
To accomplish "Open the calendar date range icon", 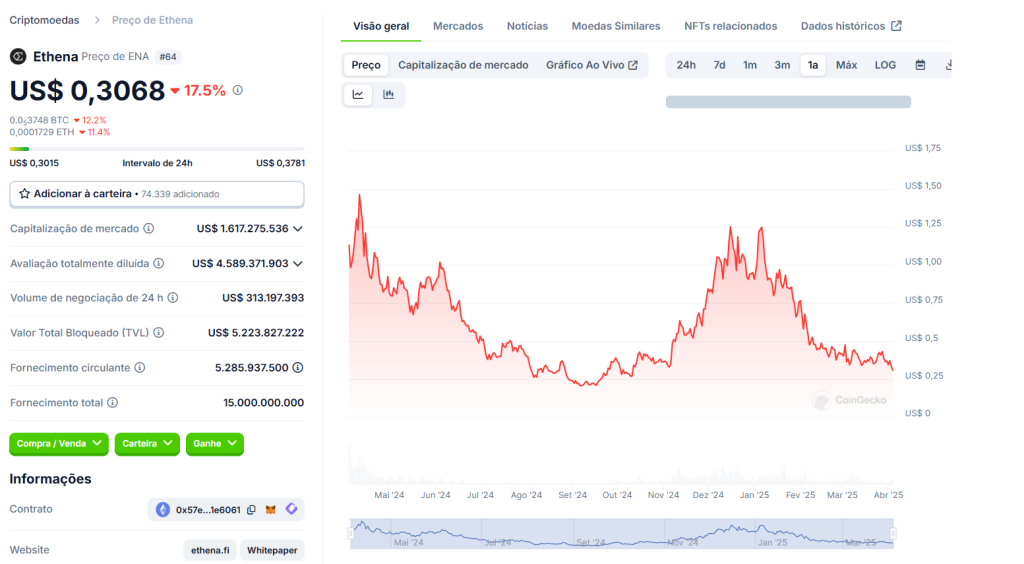I will (x=920, y=65).
